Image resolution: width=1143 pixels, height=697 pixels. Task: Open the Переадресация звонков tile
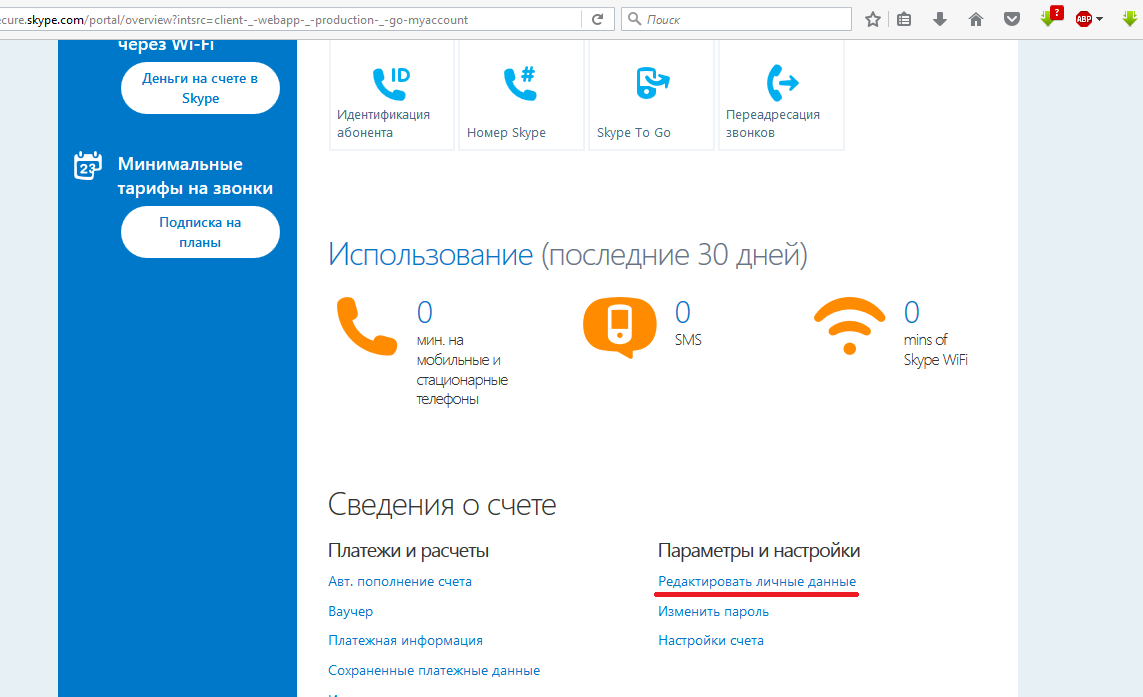click(x=781, y=98)
